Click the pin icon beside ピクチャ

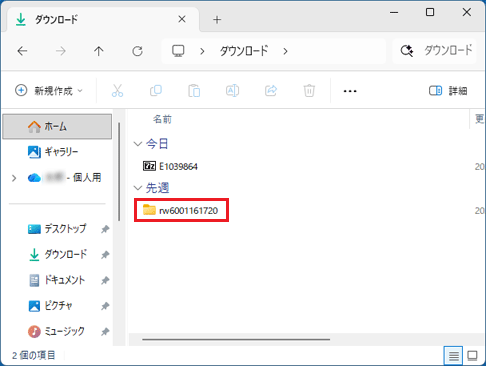coord(105,306)
